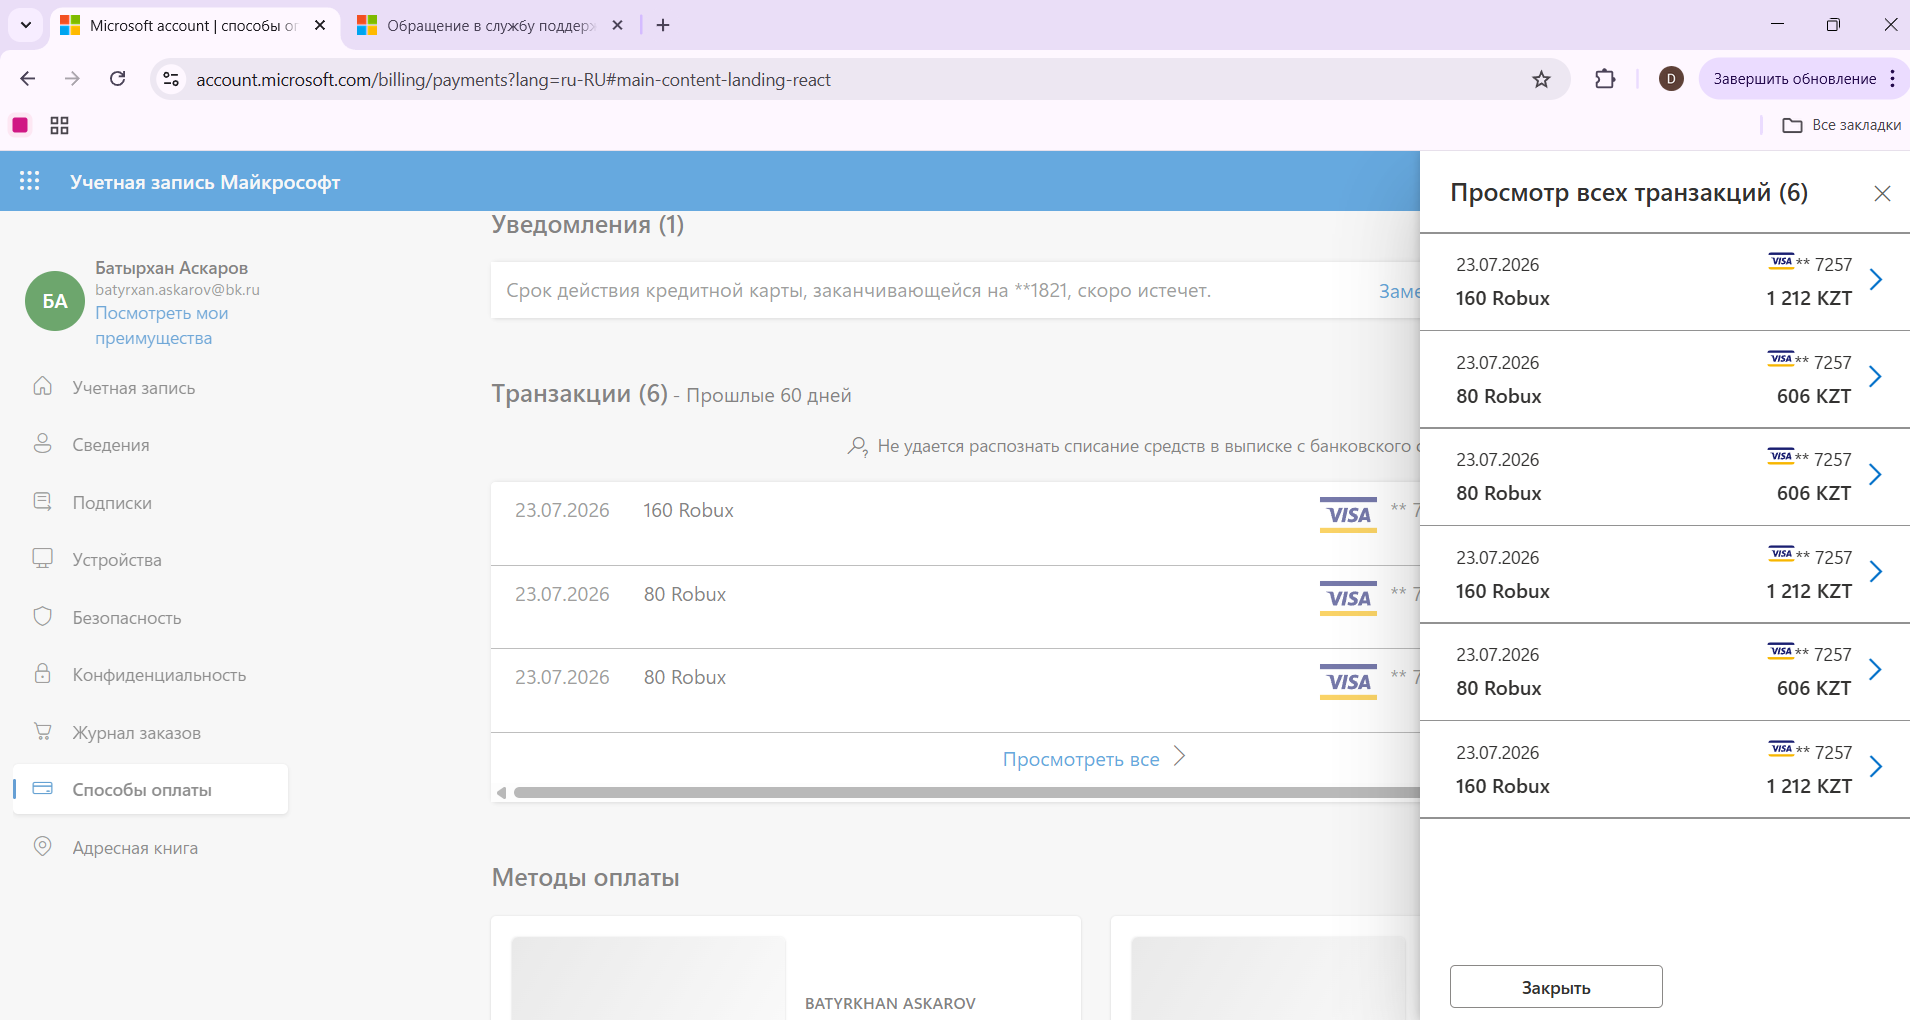The height and width of the screenshot is (1020, 1910).
Task: Reload the page with refresh icon
Action: pos(117,79)
